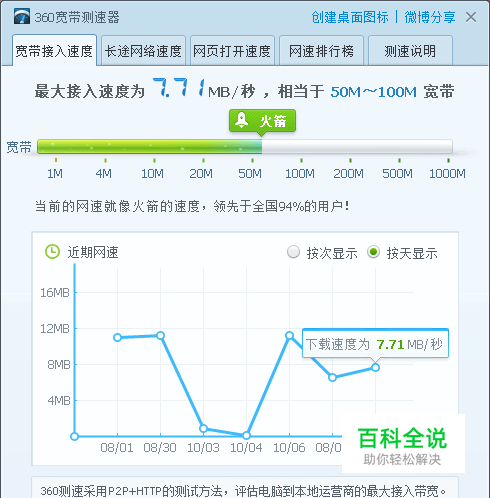Click the 1M scale label

[x=55, y=174]
